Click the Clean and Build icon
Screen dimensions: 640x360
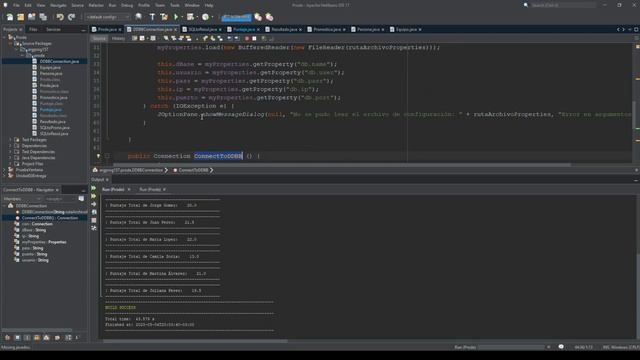[164, 17]
